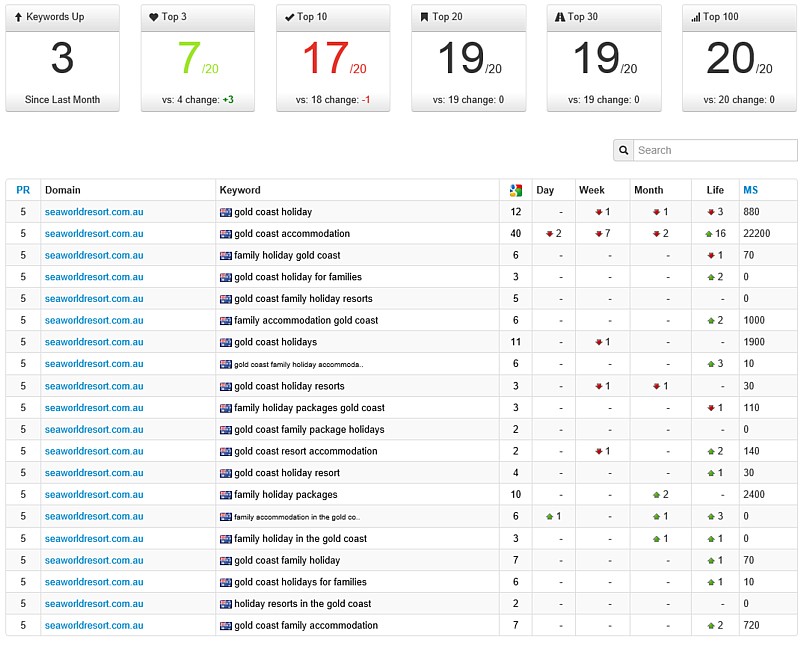Click the Month column header
Image resolution: width=800 pixels, height=646 pixels.
pyautogui.click(x=648, y=190)
